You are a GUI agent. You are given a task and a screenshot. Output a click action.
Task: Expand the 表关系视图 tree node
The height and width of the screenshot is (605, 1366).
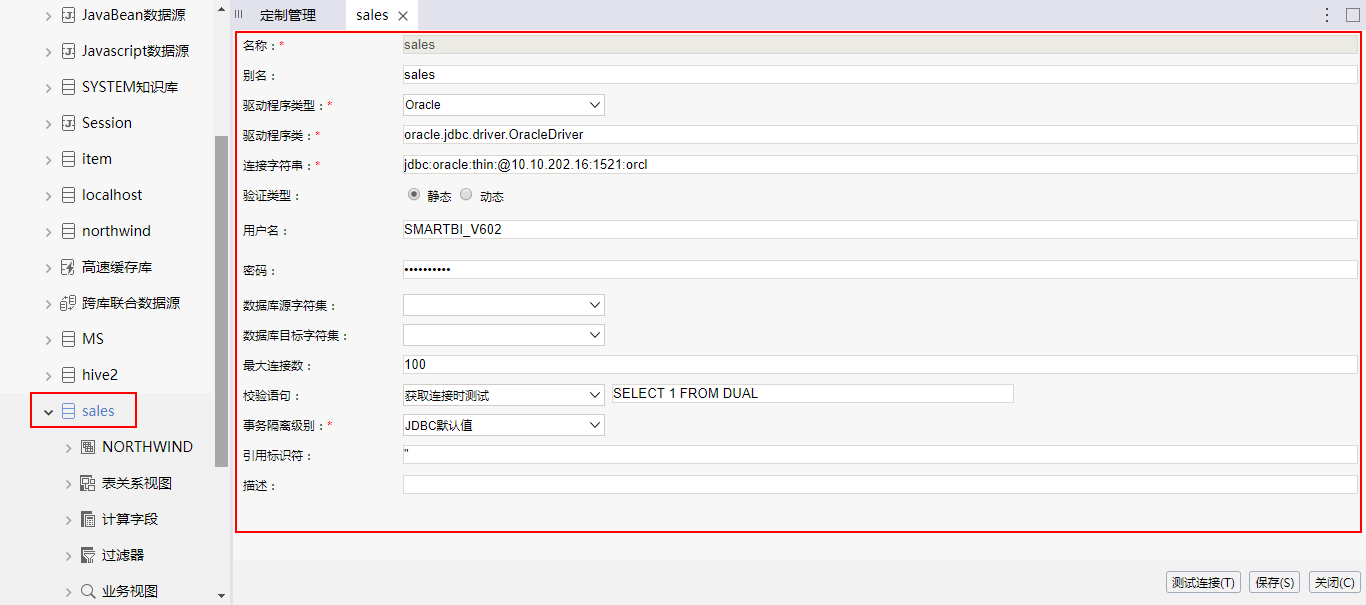click(68, 483)
